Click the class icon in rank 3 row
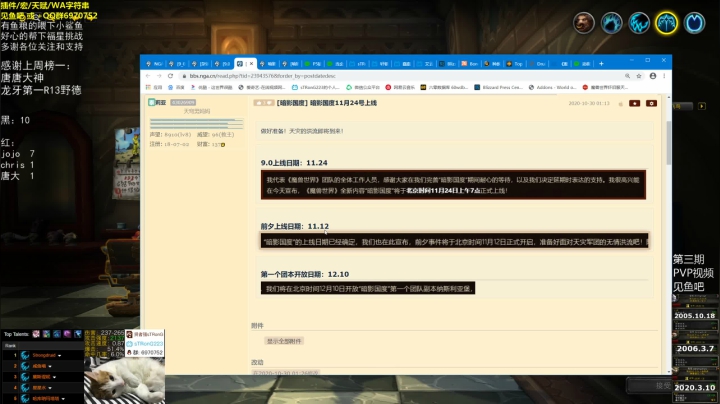The image size is (720, 404). 25,377
